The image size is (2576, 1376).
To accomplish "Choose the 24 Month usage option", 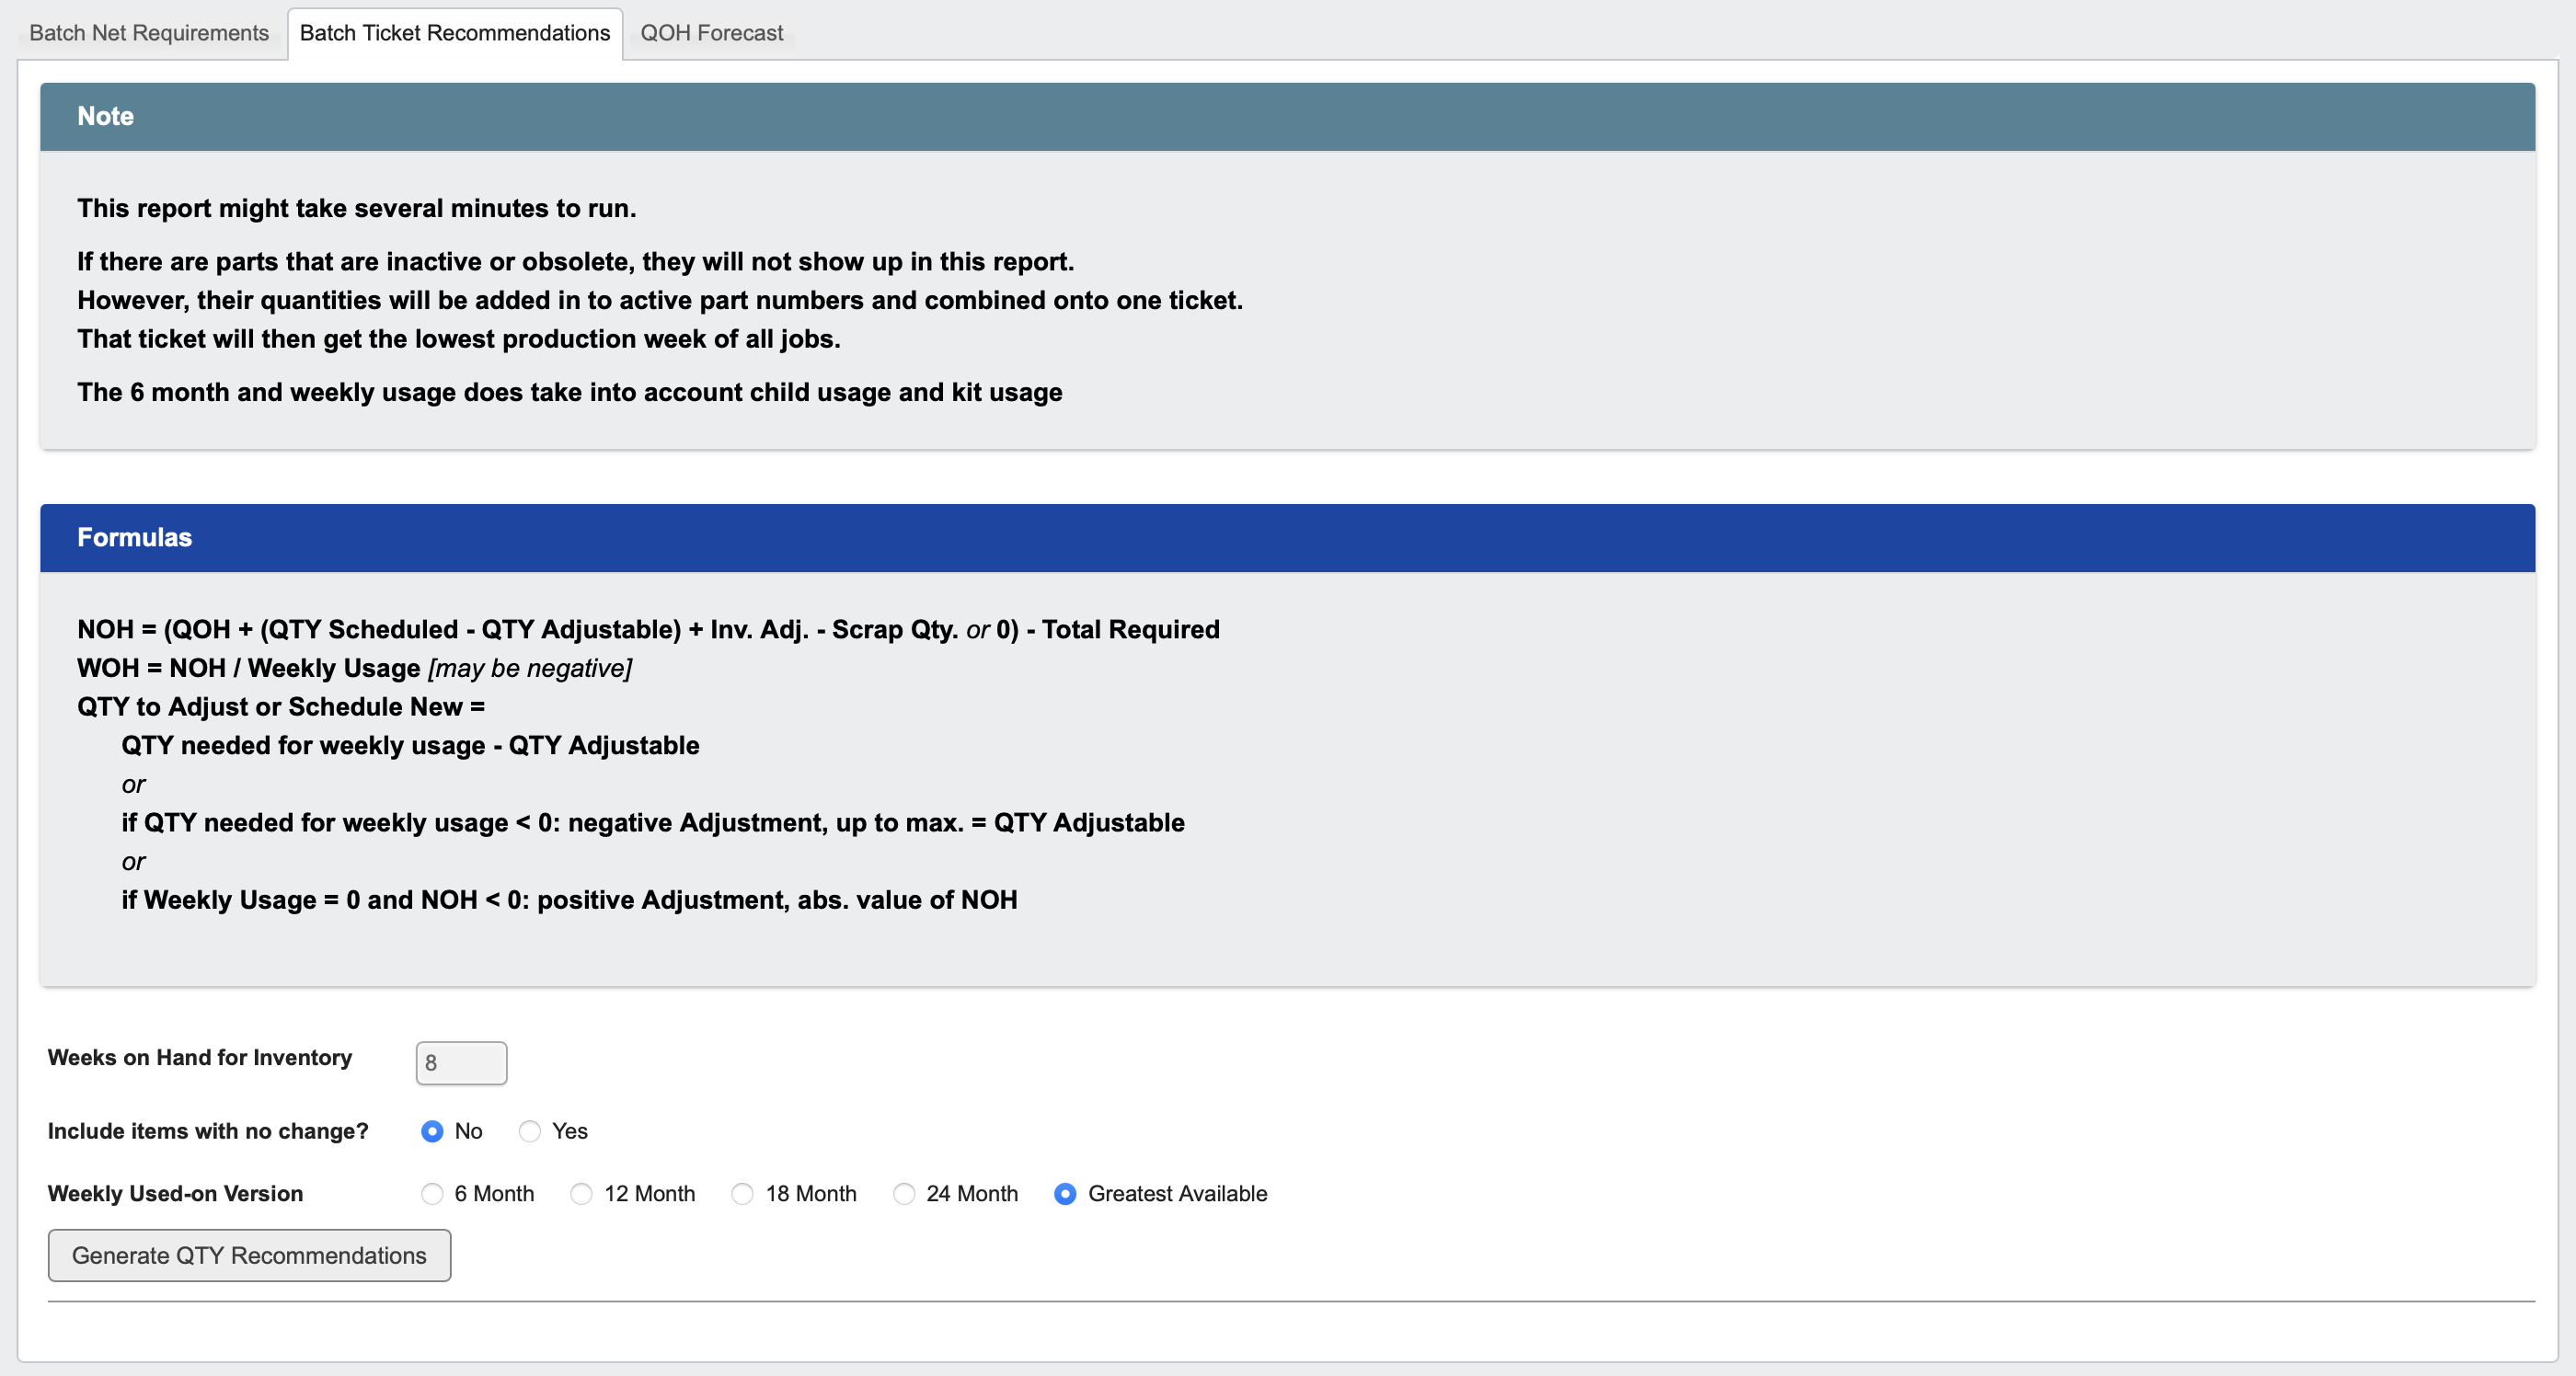I will 905,1193.
